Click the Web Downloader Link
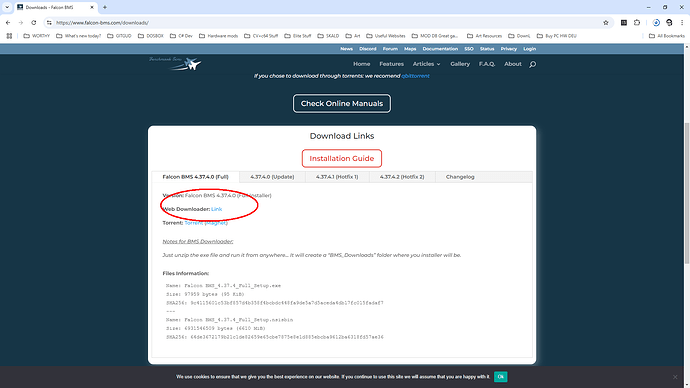690x388 pixels. click(x=216, y=209)
